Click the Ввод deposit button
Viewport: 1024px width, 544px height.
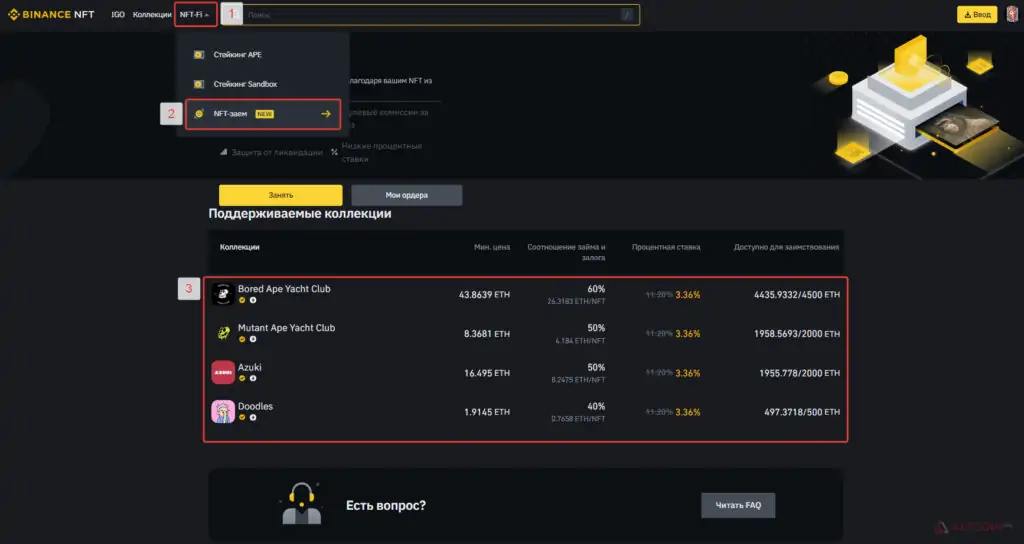(x=977, y=14)
